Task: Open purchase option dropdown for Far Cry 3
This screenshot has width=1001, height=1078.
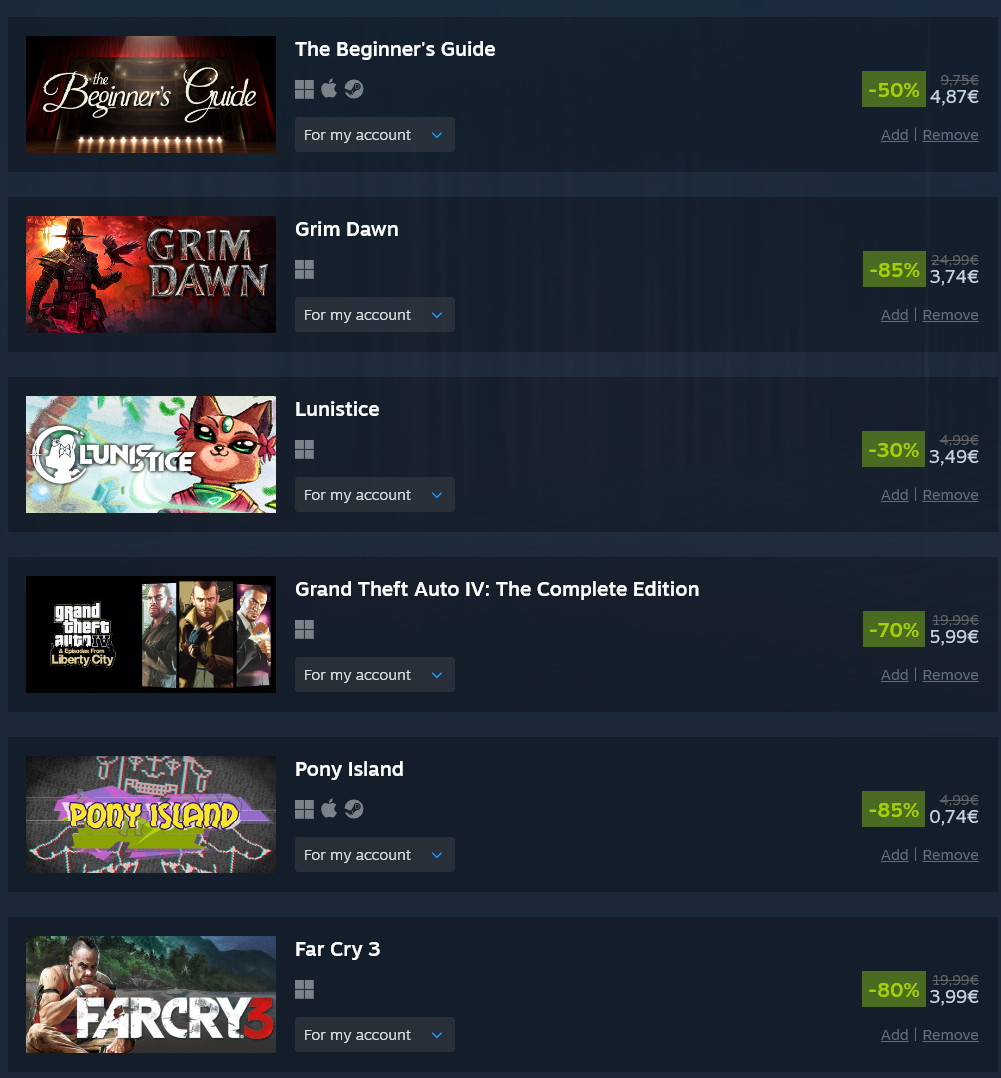Action: tap(375, 1035)
